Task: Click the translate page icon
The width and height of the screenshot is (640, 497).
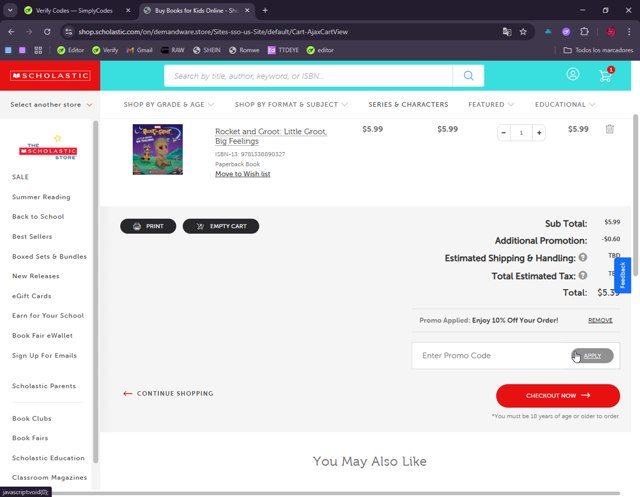Action: pyautogui.click(x=507, y=32)
